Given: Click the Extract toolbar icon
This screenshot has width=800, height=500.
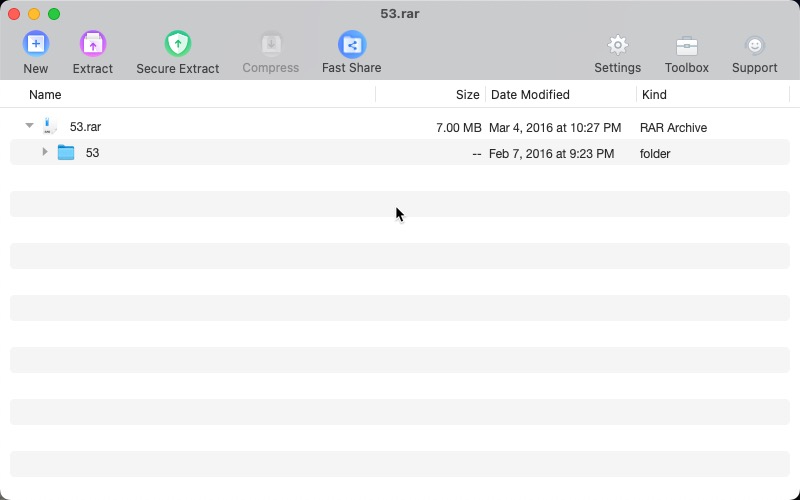Looking at the screenshot, I should coord(92,44).
